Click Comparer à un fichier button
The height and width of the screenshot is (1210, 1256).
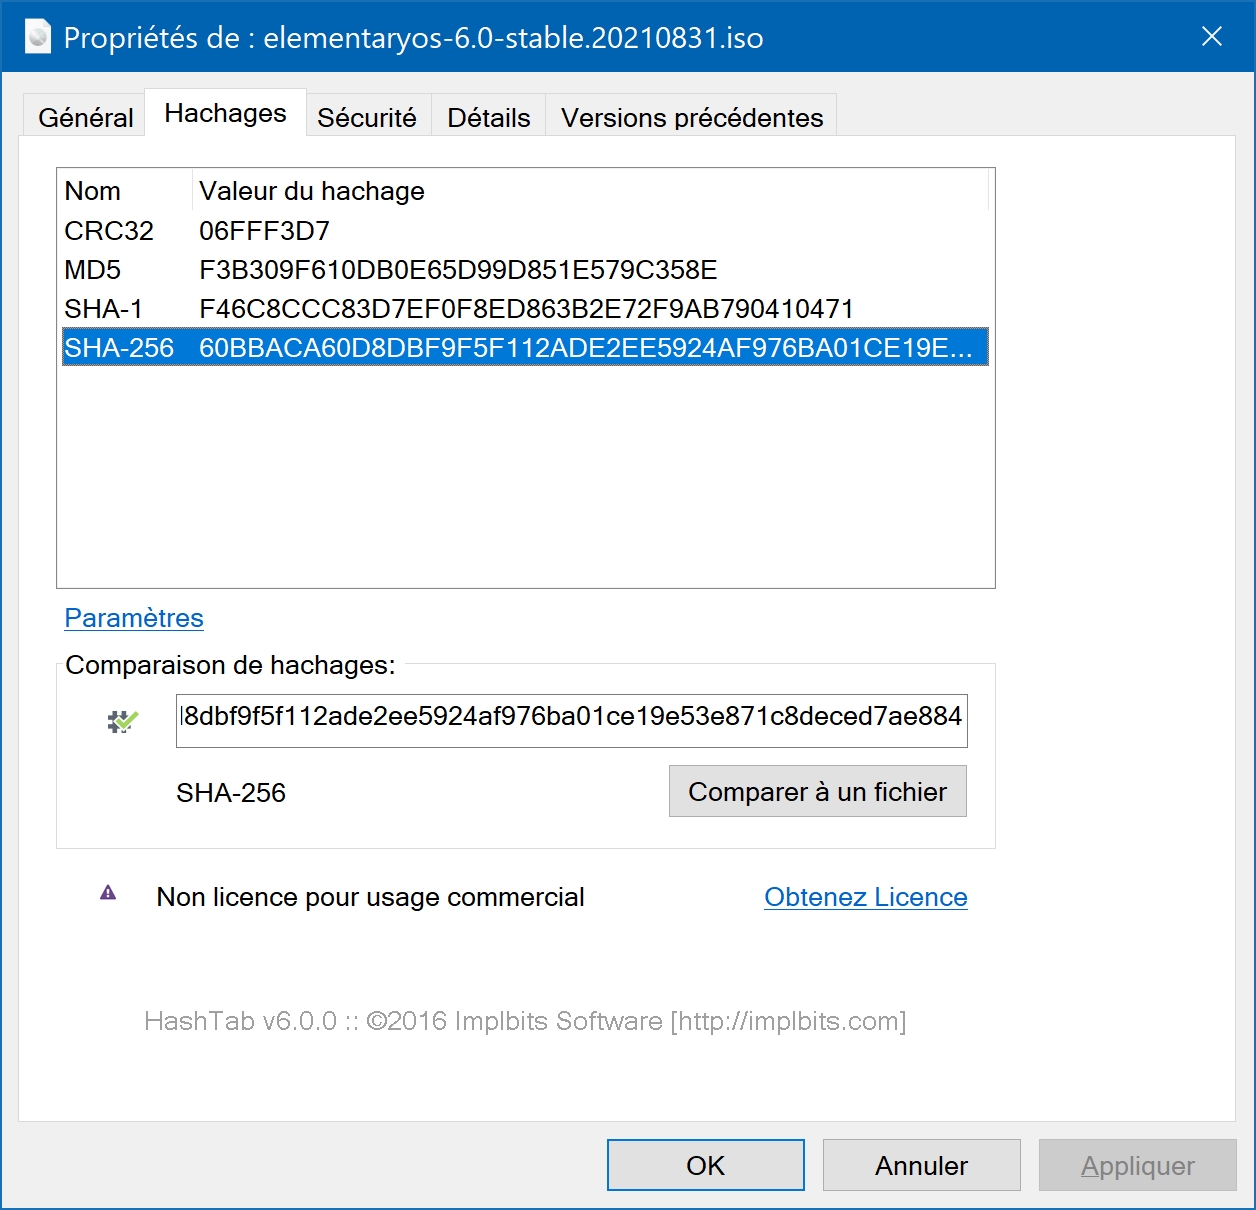click(818, 791)
